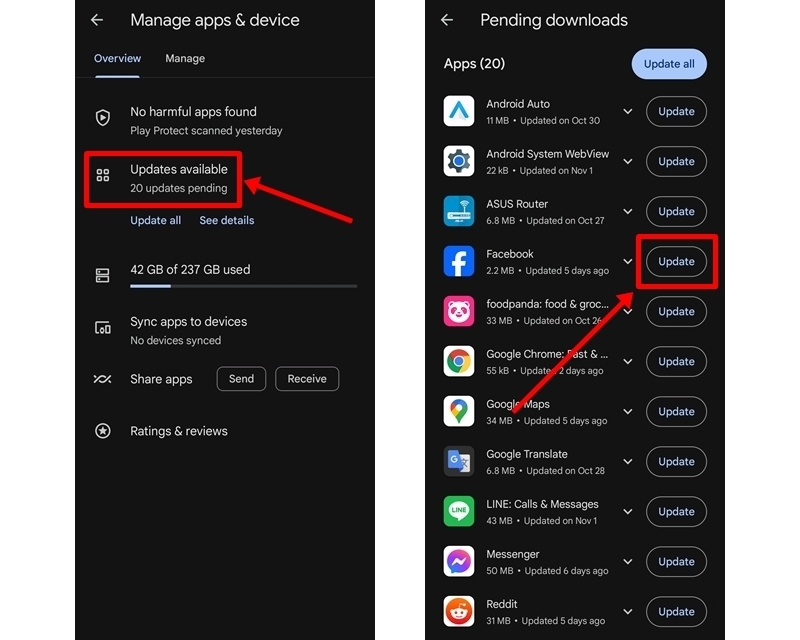Tap the storage usage progress bar
800x640 pixels.
[x=243, y=286]
